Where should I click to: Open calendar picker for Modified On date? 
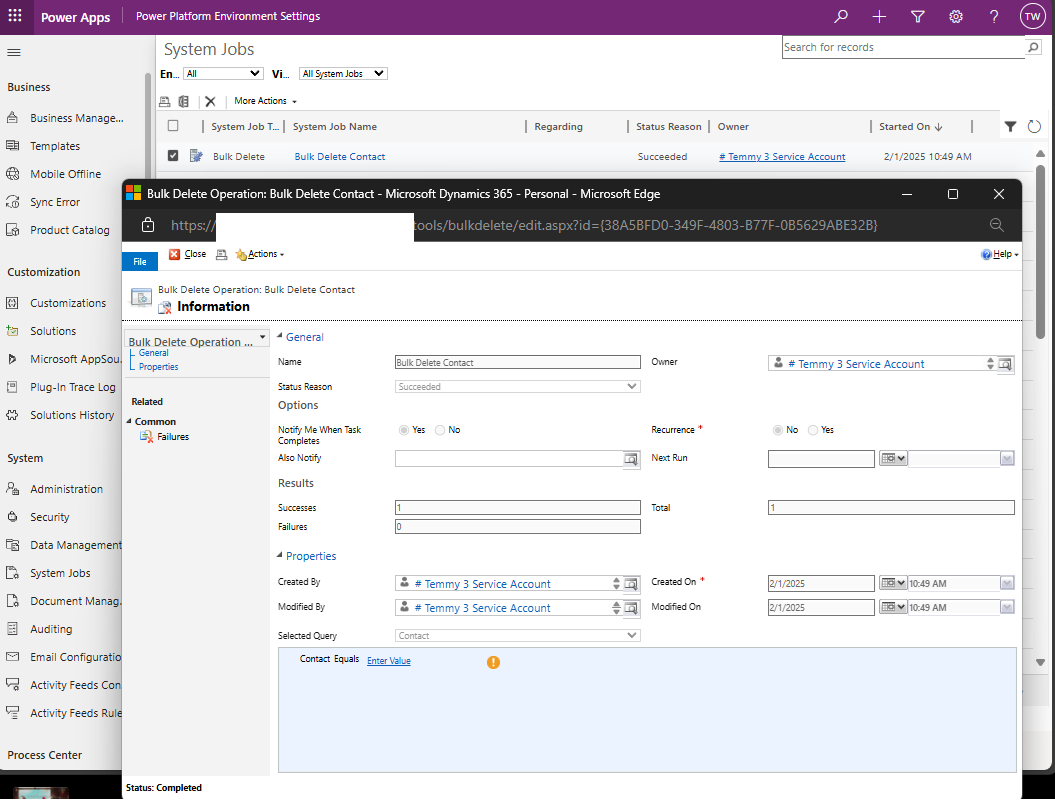893,607
